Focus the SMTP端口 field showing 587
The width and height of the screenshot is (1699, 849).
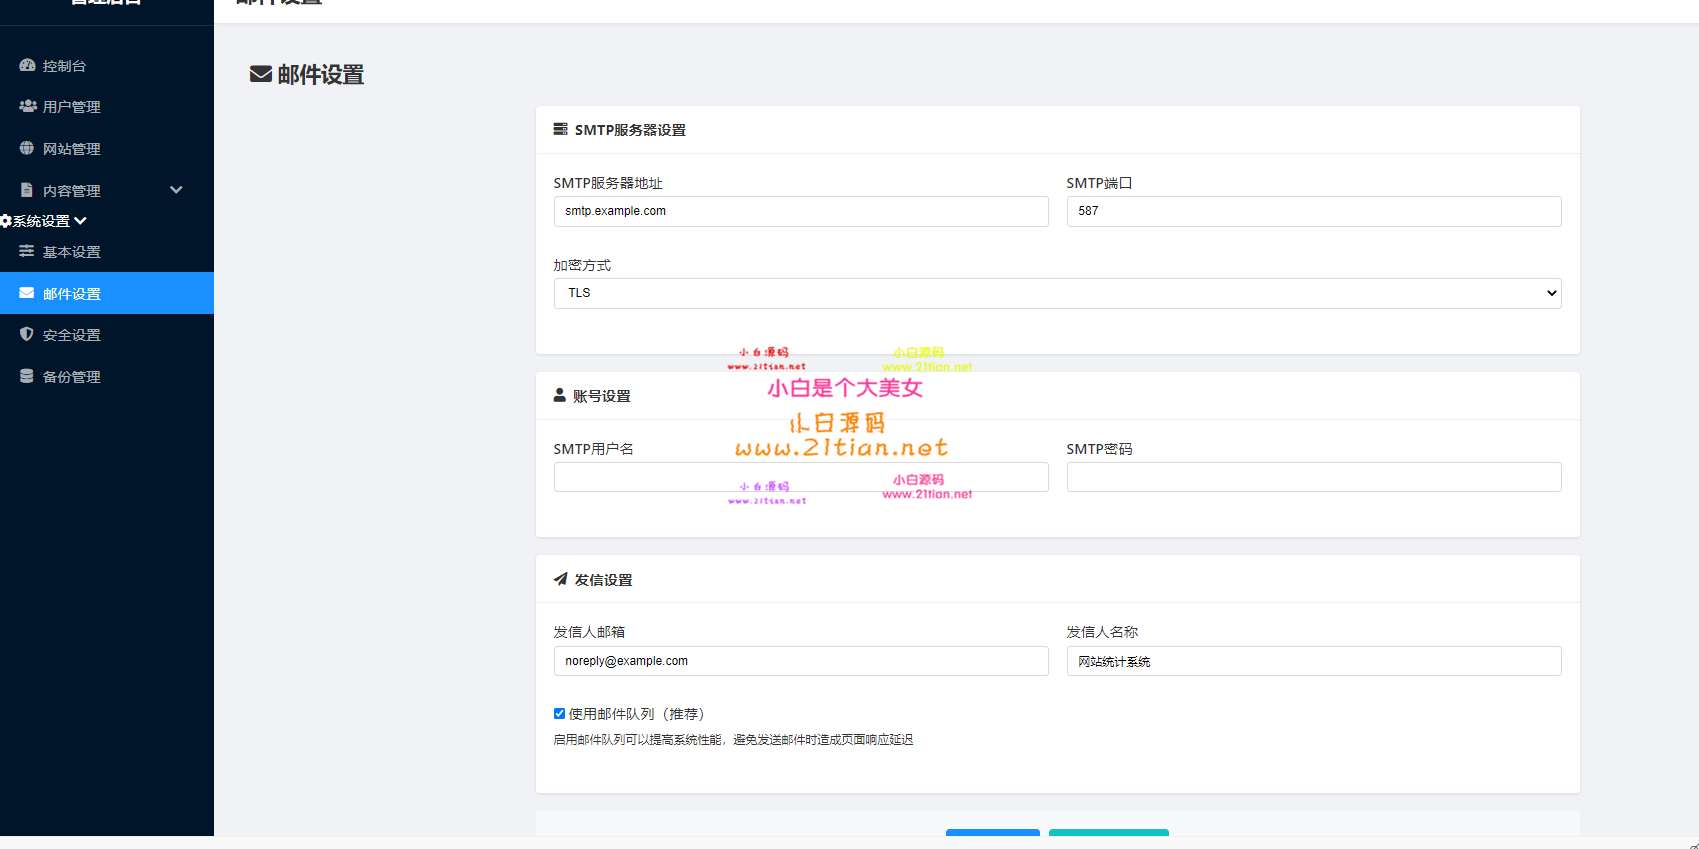click(x=1313, y=211)
